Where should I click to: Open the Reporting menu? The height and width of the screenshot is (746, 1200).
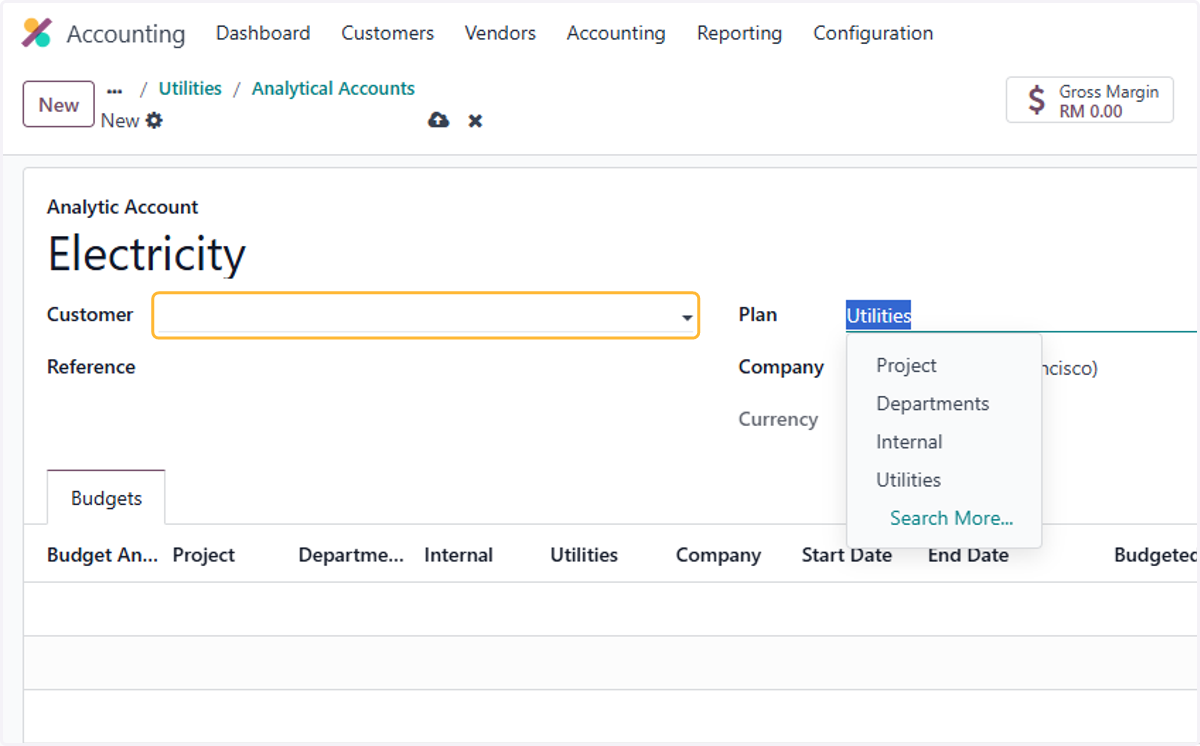click(x=739, y=33)
